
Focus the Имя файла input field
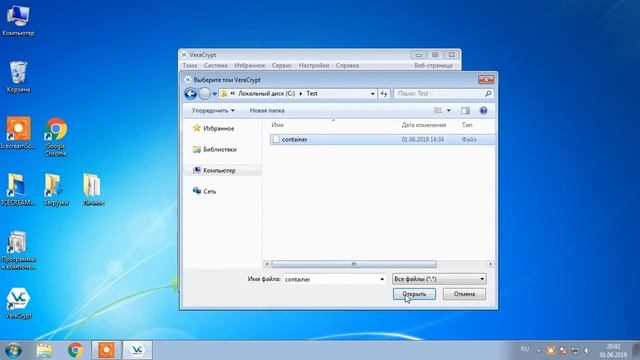(x=331, y=279)
